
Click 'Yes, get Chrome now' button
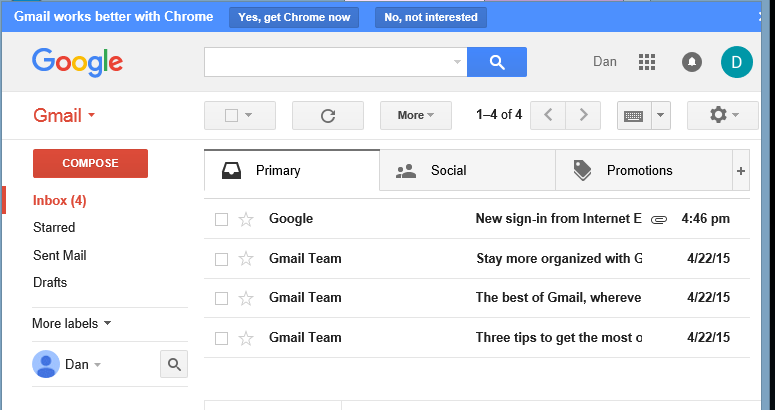[x=294, y=17]
